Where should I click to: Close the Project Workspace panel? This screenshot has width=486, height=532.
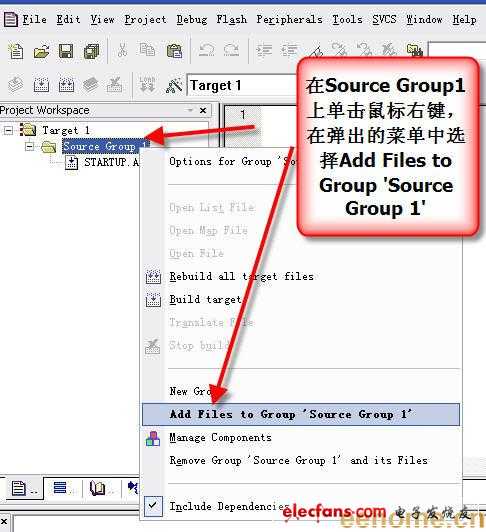[203, 111]
